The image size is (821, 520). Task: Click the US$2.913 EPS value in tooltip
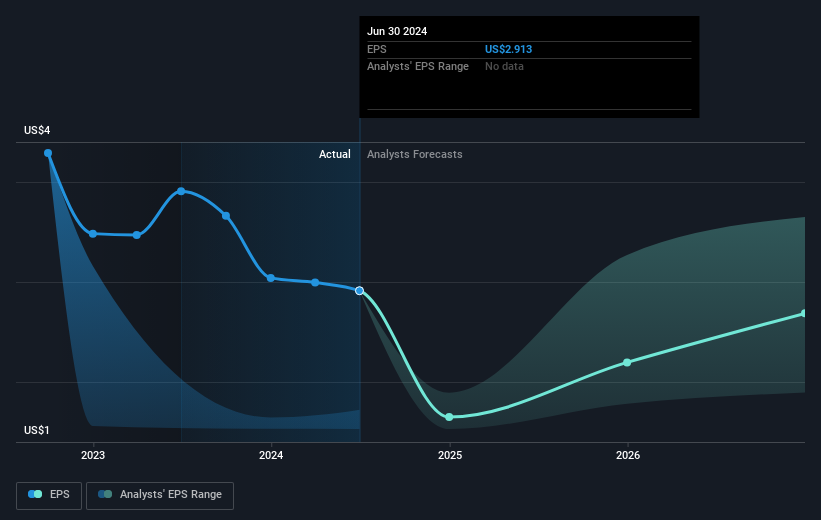(508, 49)
